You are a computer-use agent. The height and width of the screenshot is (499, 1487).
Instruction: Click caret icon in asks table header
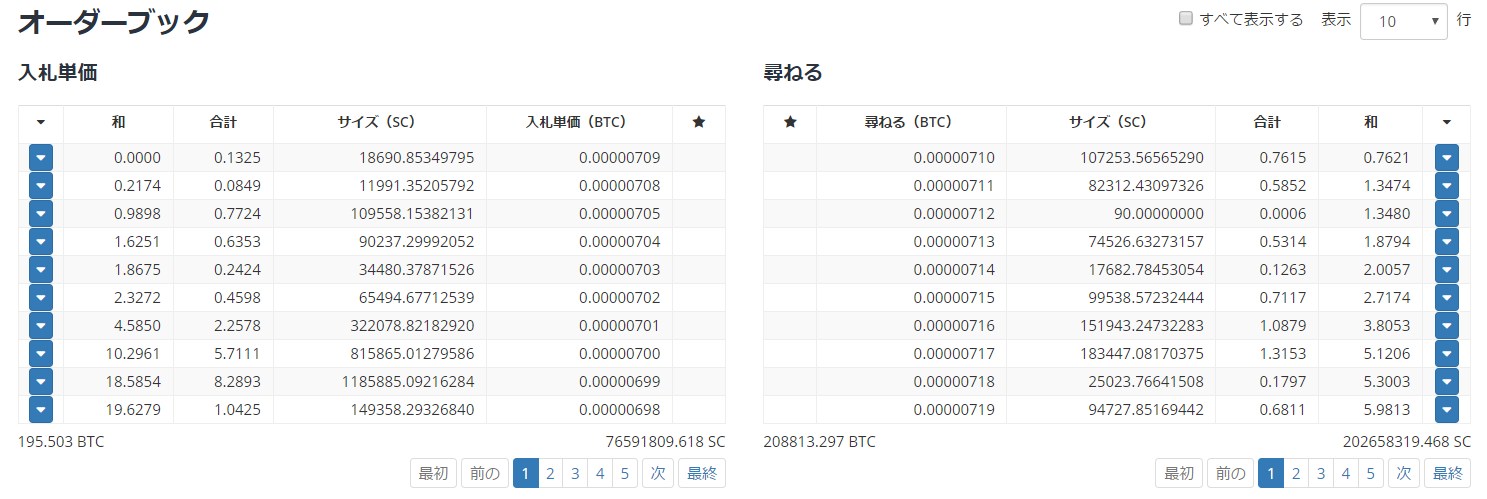click(1446, 122)
